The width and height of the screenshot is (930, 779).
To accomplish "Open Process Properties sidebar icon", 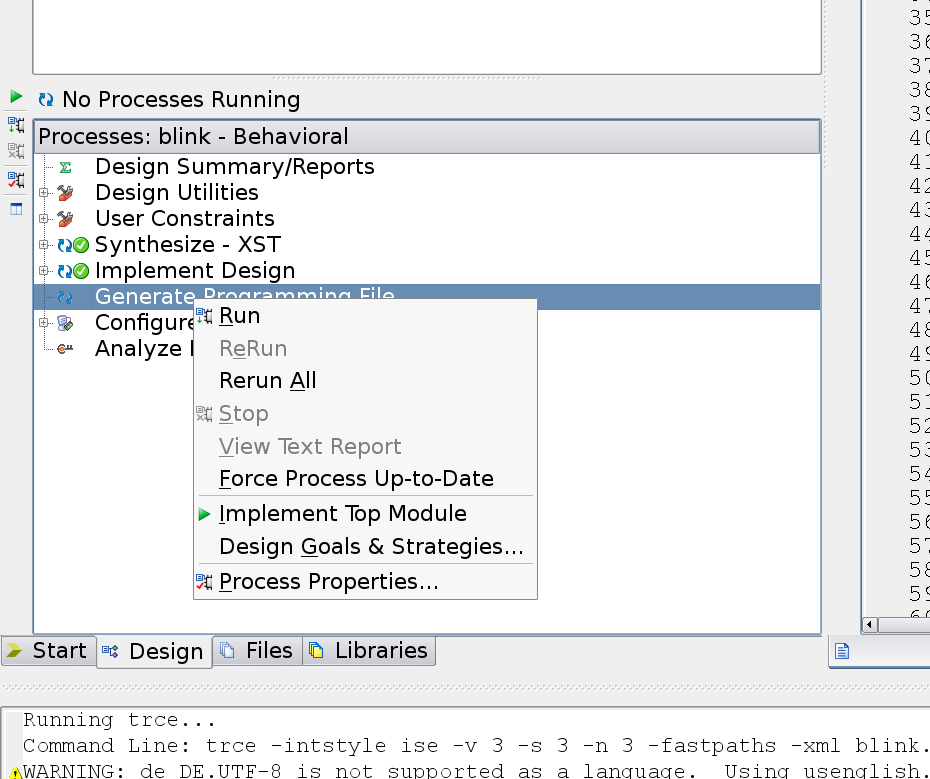I will 16,179.
